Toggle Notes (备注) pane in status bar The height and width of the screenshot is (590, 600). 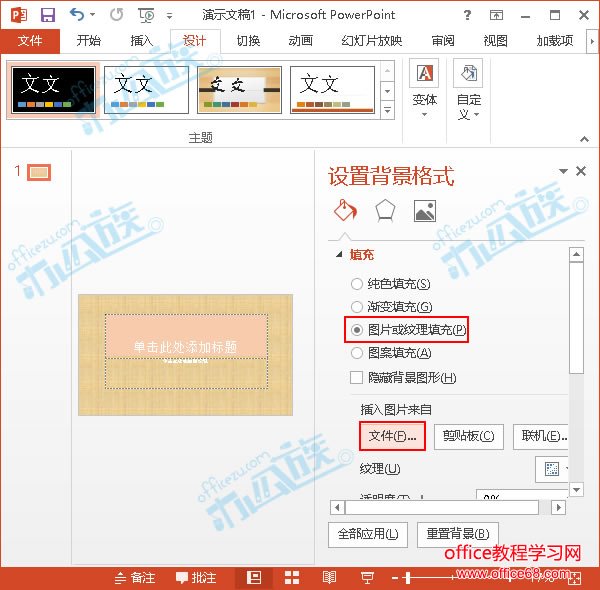(x=135, y=578)
